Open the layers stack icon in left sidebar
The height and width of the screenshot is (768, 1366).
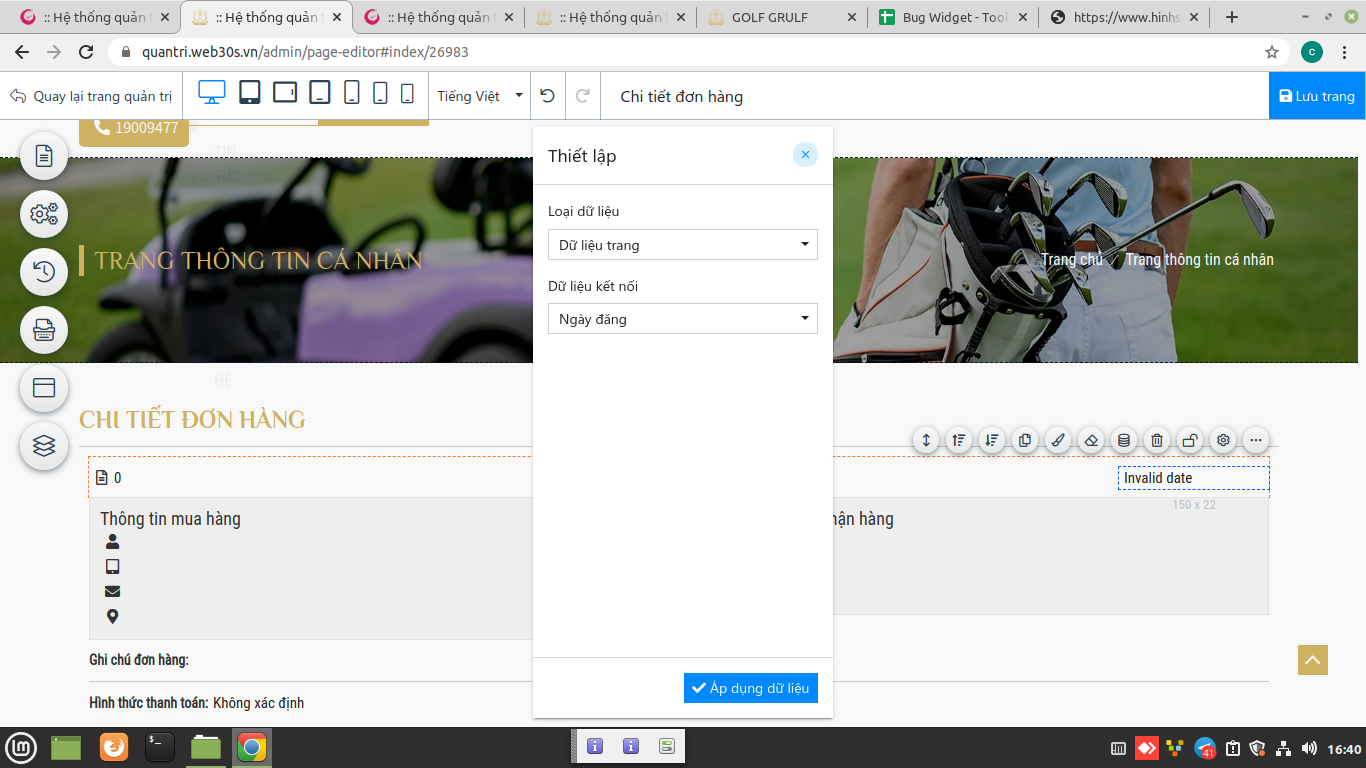tap(44, 446)
